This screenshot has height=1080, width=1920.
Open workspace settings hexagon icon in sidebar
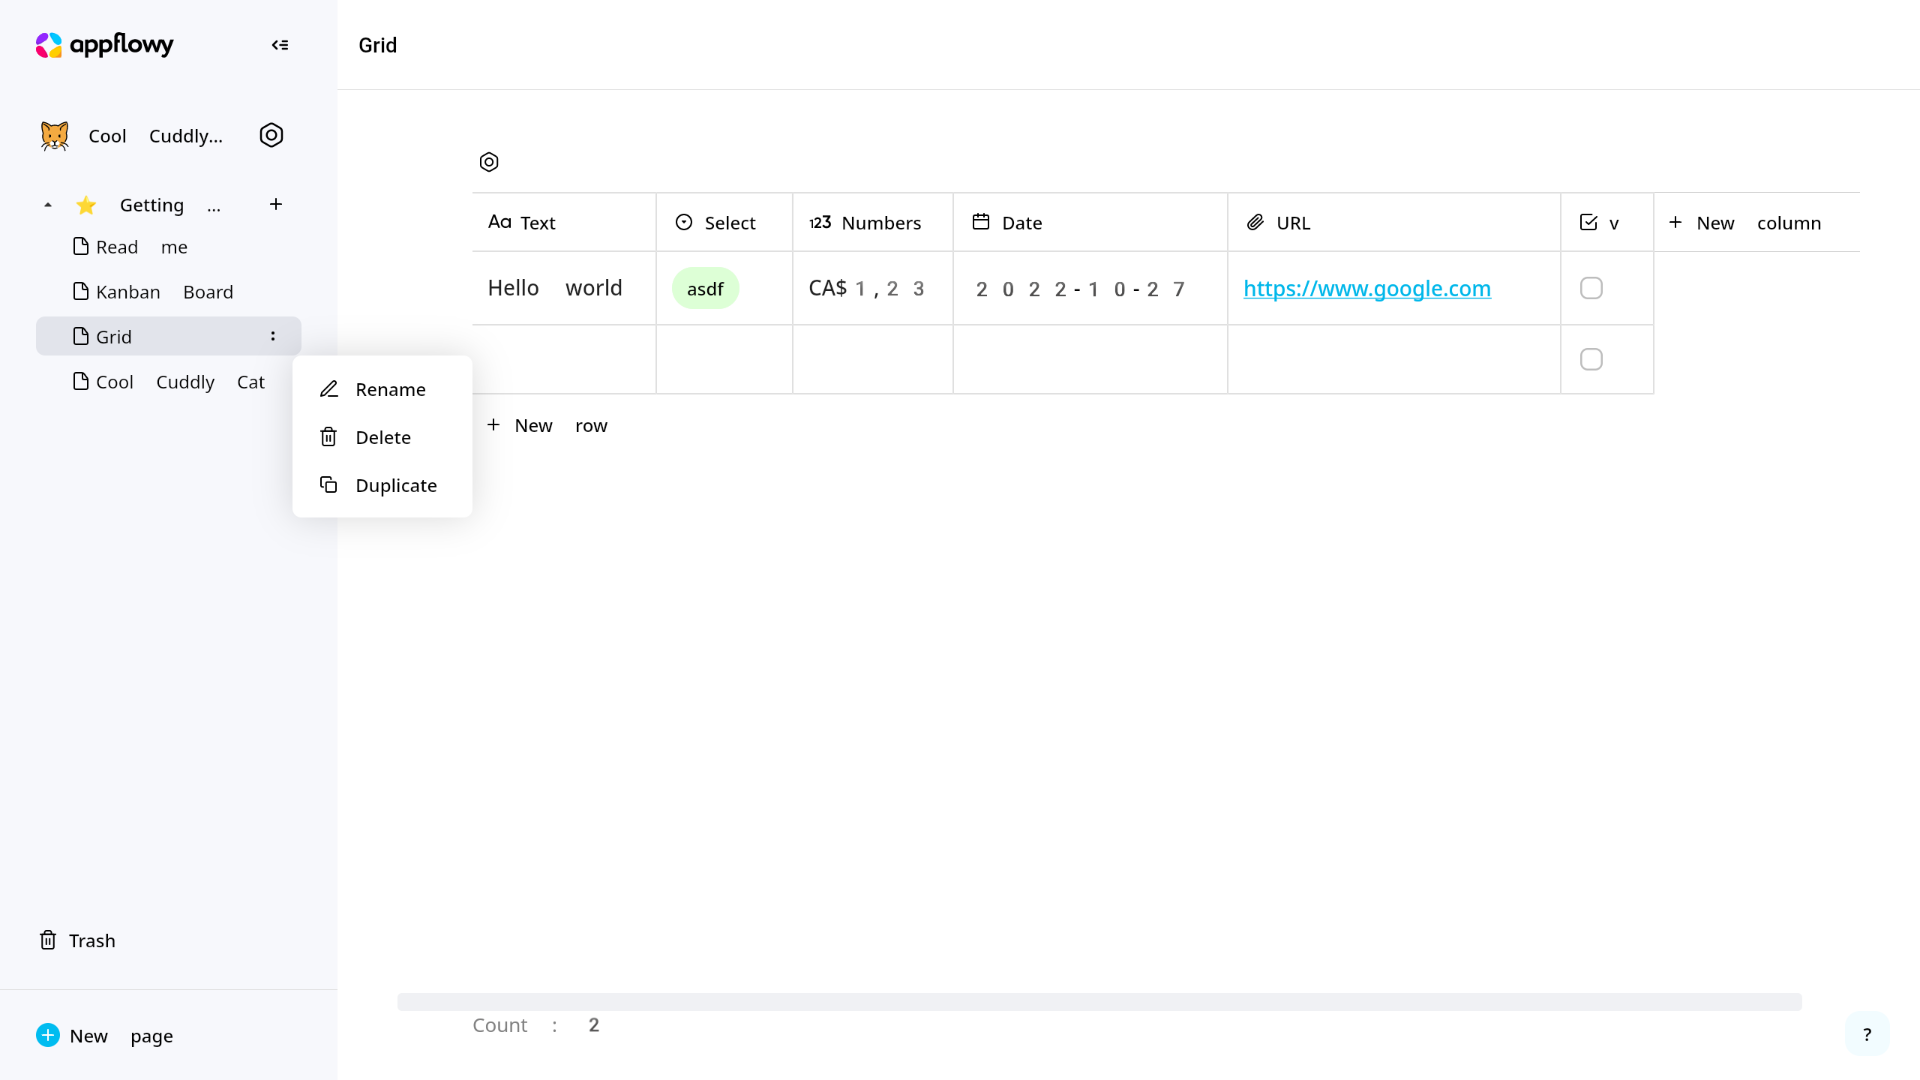coord(271,135)
